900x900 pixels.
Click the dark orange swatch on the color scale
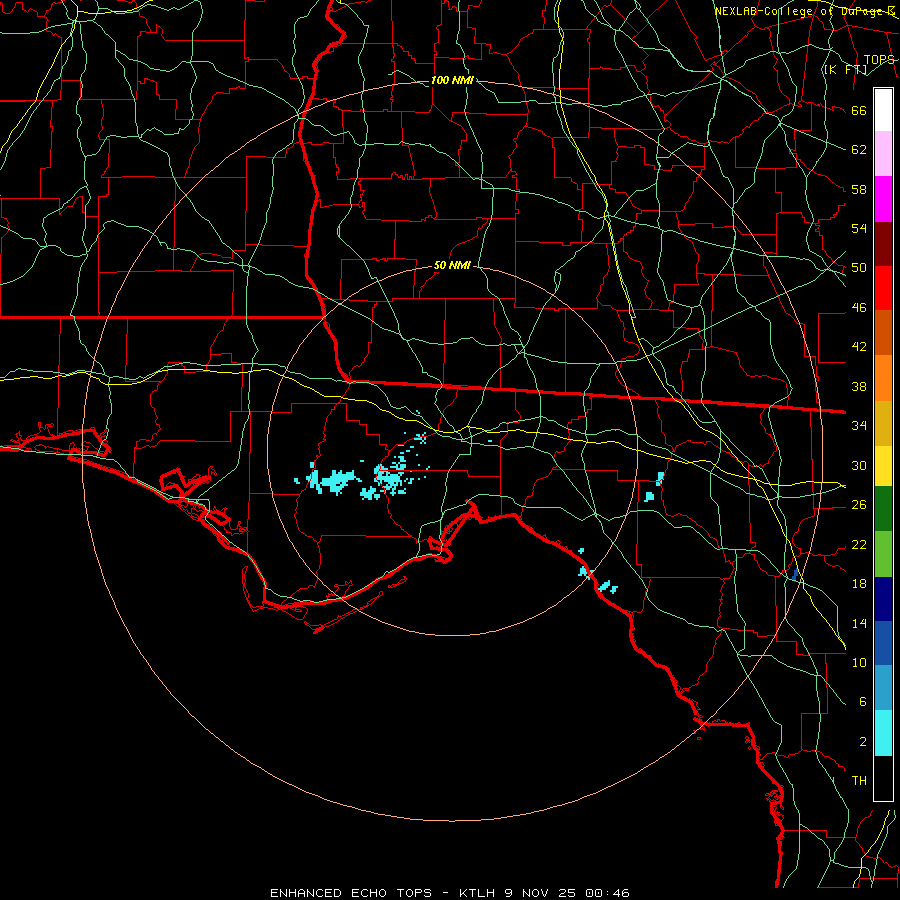click(x=883, y=333)
